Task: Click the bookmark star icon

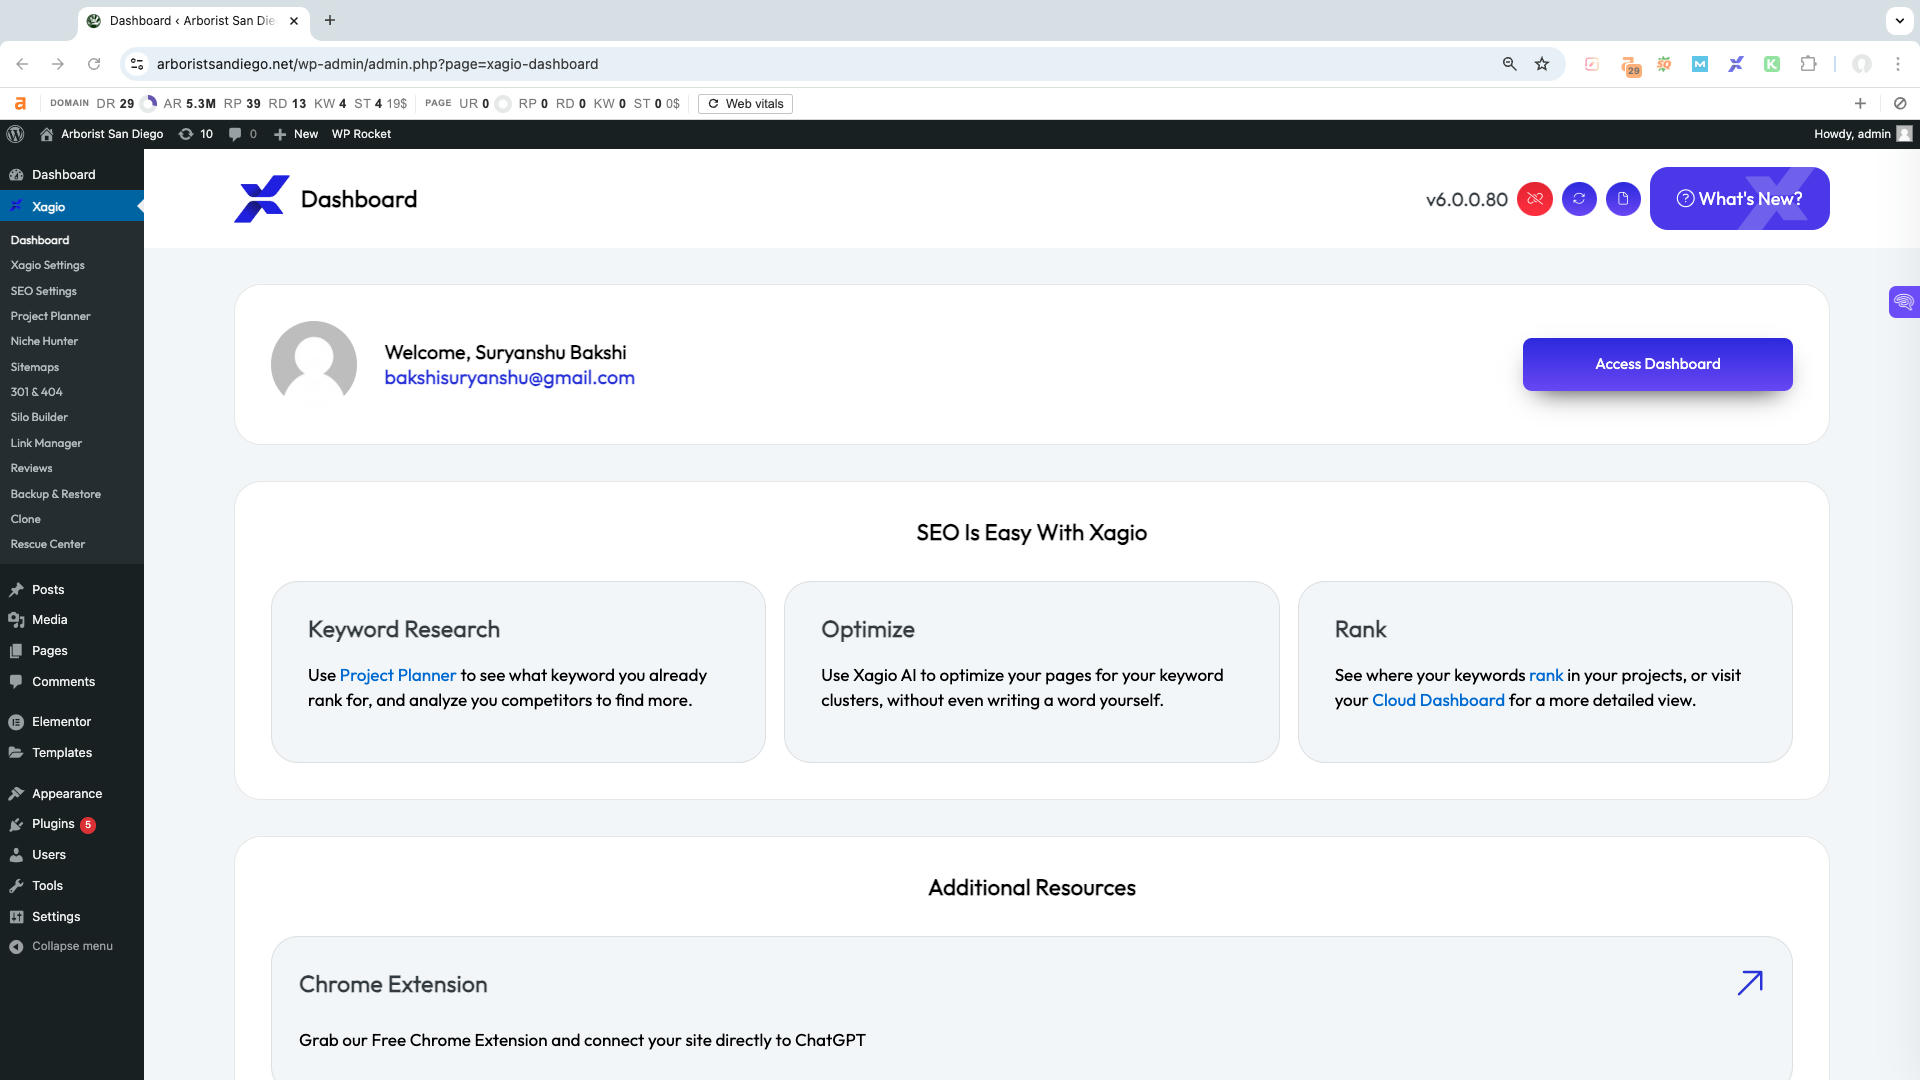Action: tap(1542, 64)
